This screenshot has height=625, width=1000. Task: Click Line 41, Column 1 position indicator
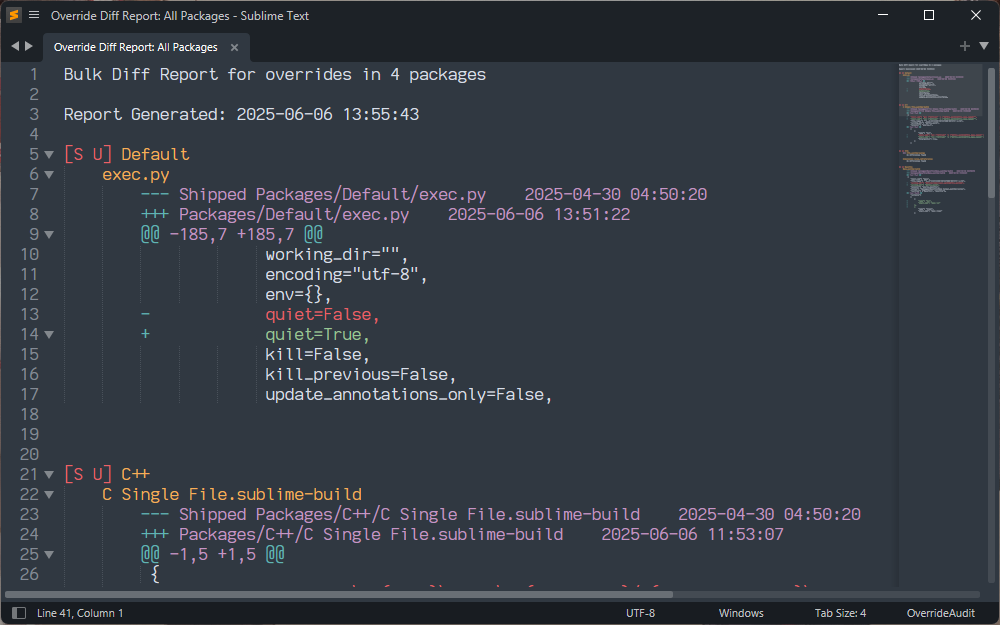(80, 613)
